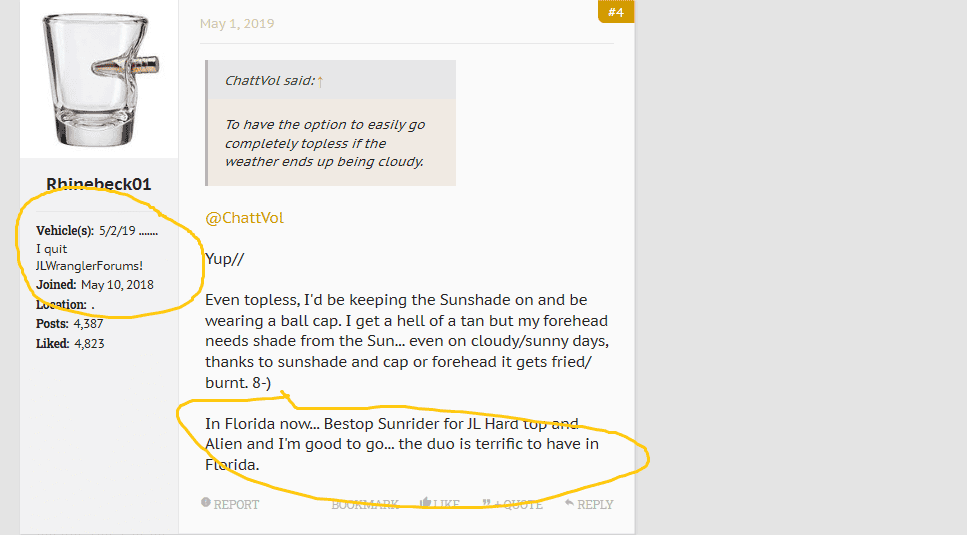Report this post

pyautogui.click(x=230, y=504)
